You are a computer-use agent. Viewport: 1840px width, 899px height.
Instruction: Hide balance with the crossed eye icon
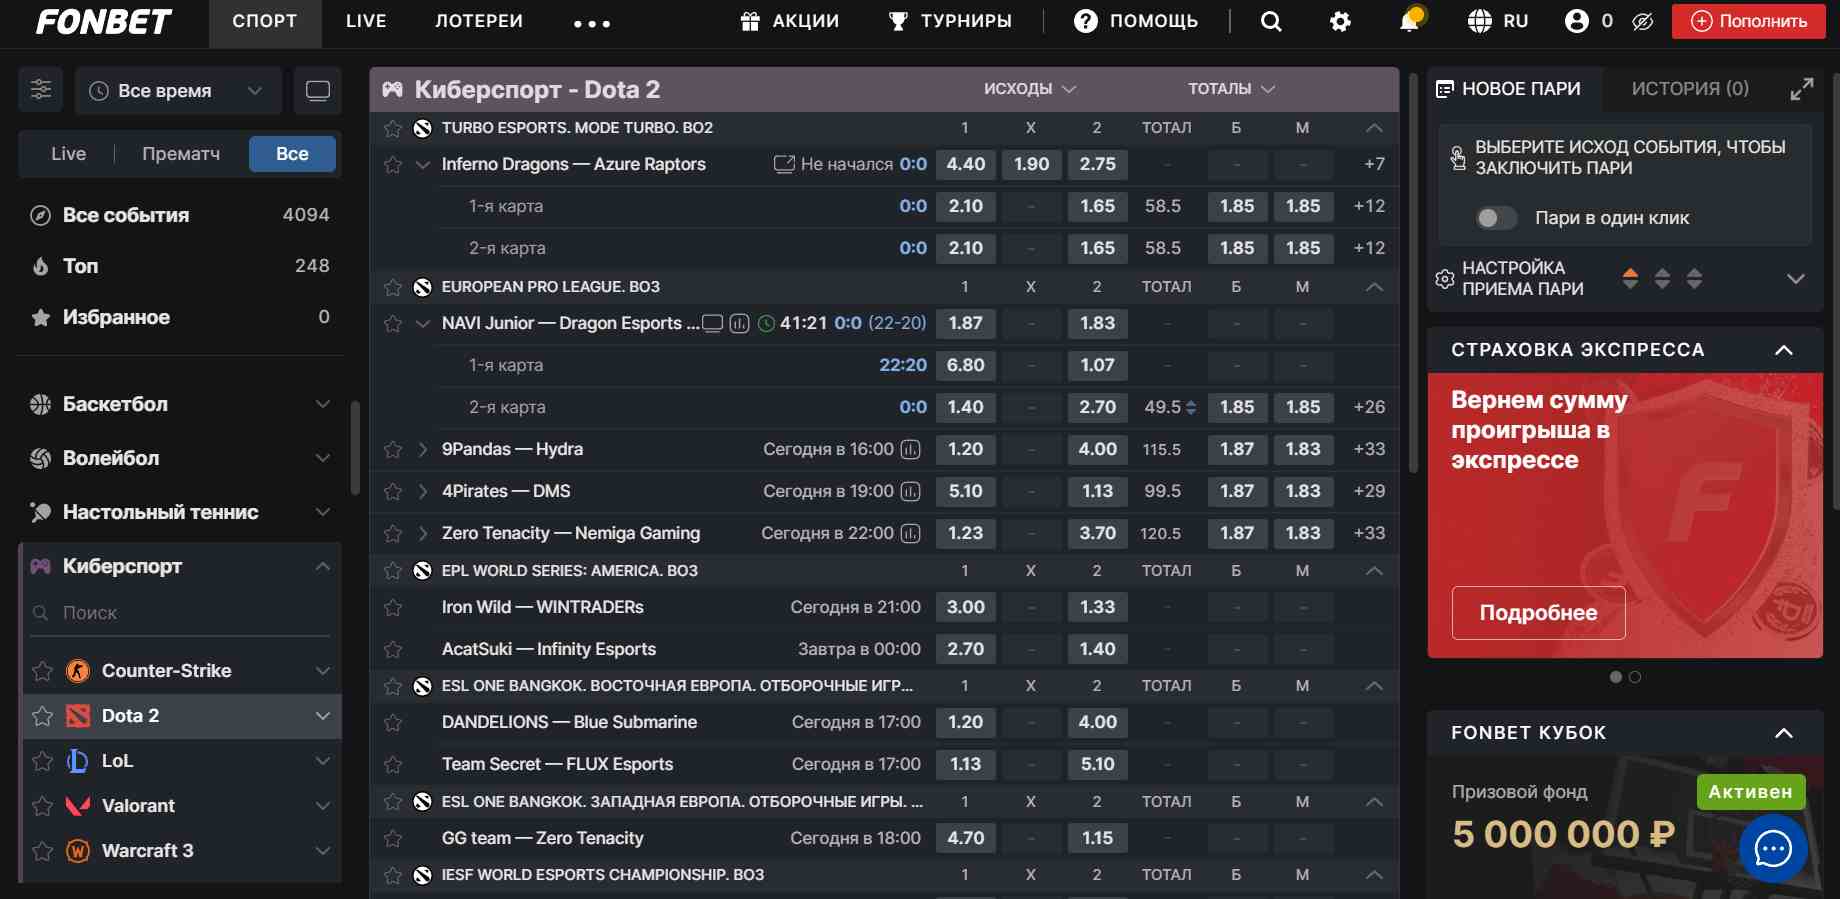[1642, 22]
